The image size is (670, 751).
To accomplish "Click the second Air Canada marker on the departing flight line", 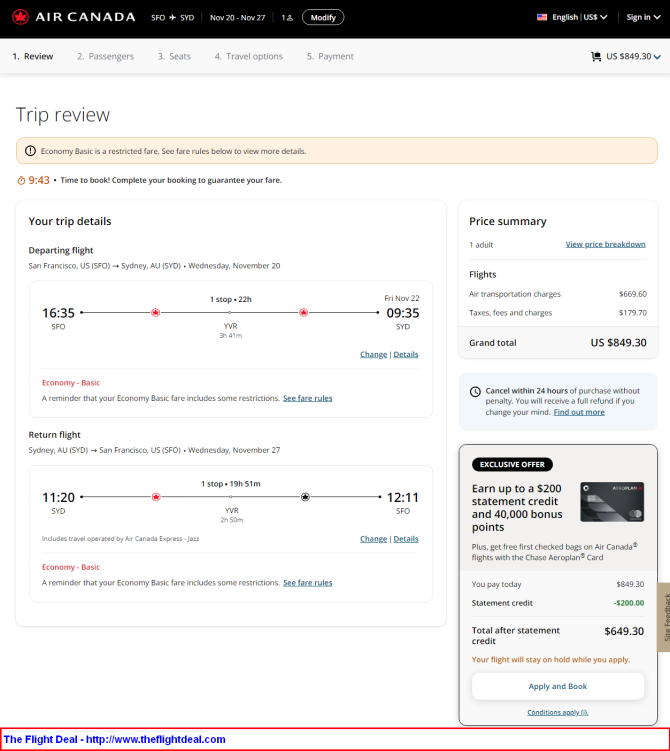I will (304, 313).
